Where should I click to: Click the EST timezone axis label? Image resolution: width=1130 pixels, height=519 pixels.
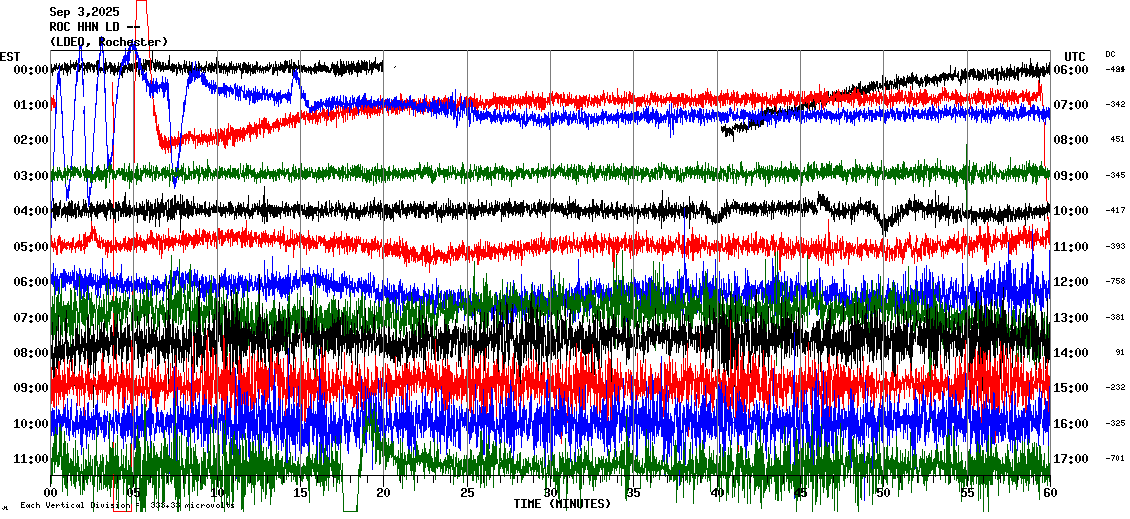10,56
